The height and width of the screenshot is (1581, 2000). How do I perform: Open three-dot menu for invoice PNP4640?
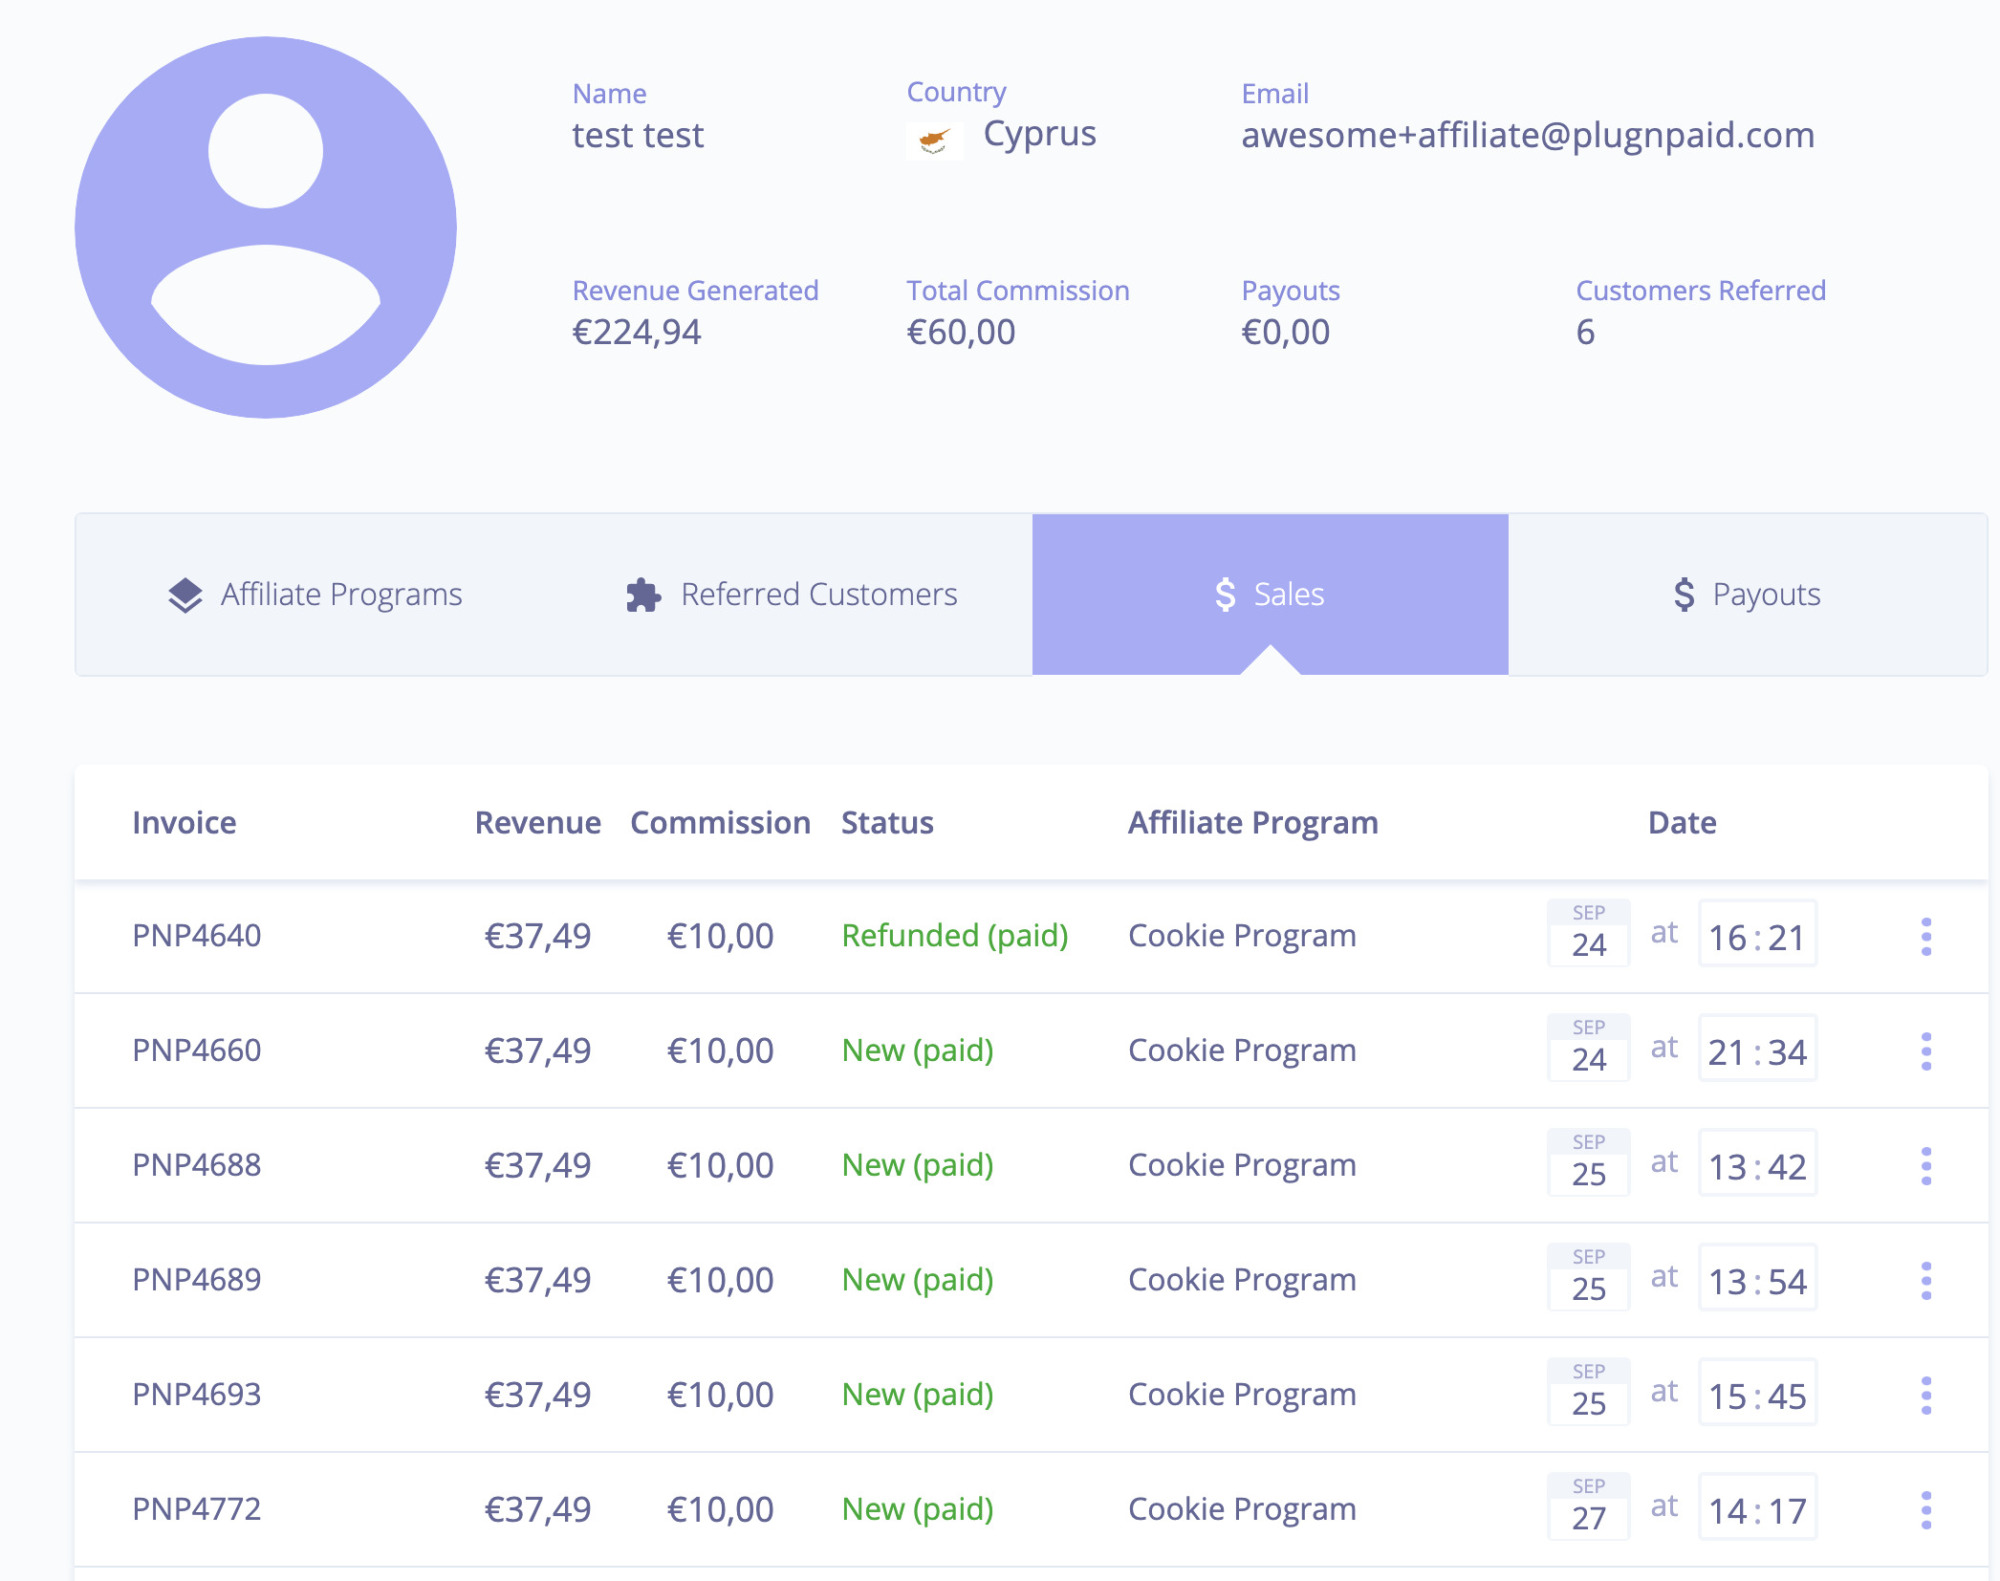coord(1925,936)
